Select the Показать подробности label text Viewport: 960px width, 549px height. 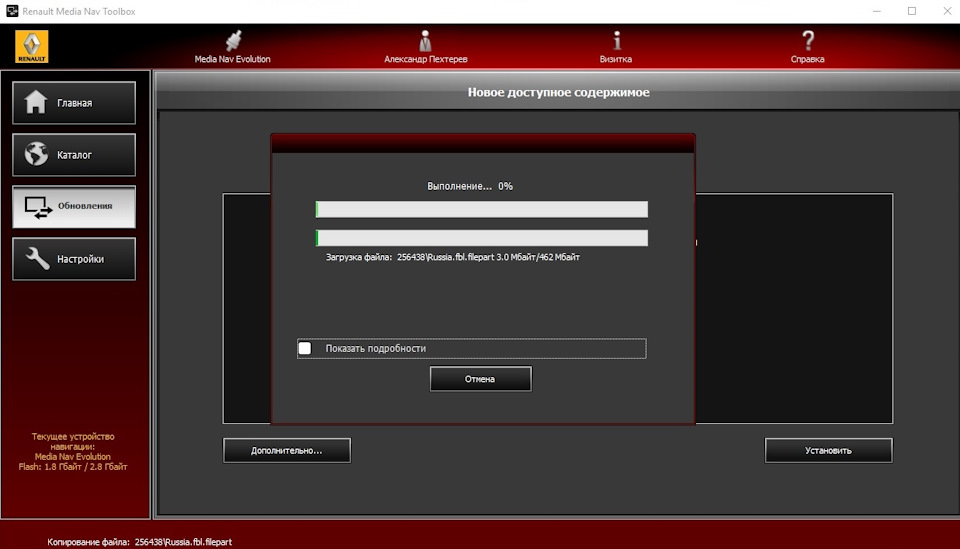[375, 348]
